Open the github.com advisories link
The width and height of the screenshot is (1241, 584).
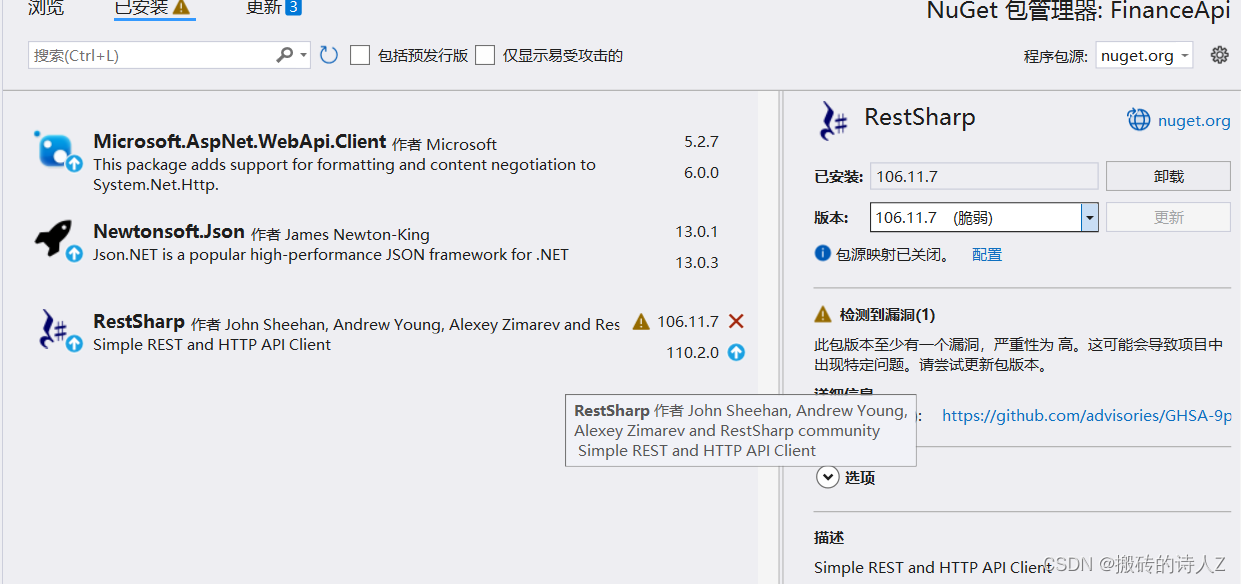tap(1086, 415)
